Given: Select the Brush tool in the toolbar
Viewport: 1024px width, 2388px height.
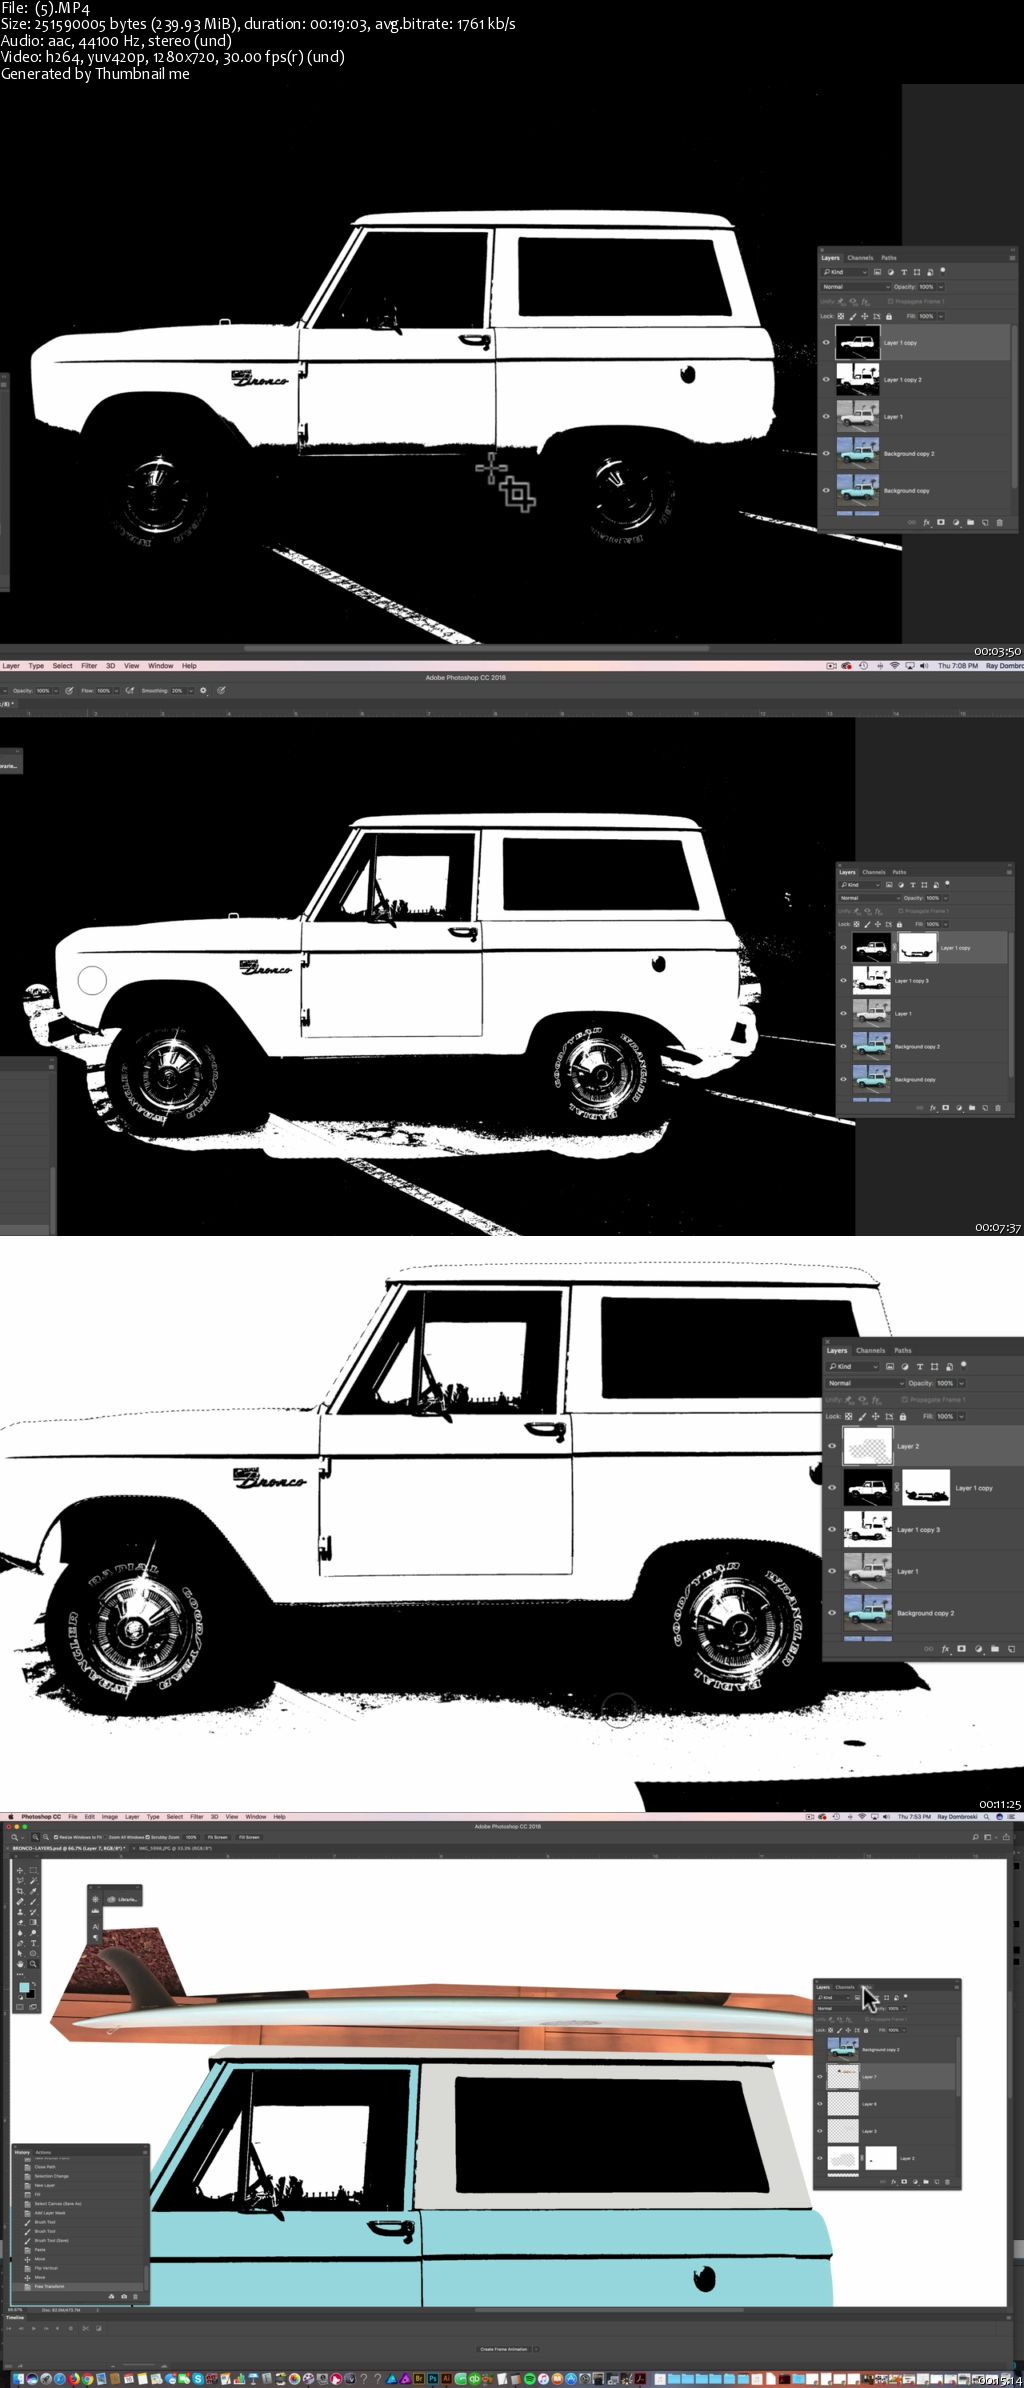Looking at the screenshot, I should click(x=33, y=1901).
